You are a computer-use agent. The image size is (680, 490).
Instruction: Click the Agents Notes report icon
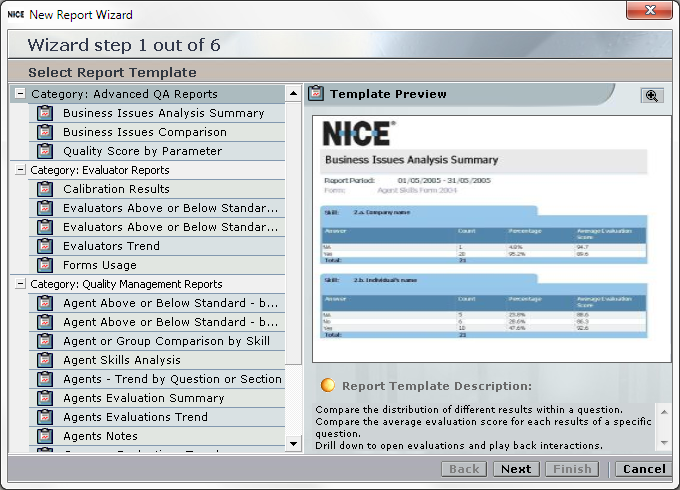click(x=45, y=436)
